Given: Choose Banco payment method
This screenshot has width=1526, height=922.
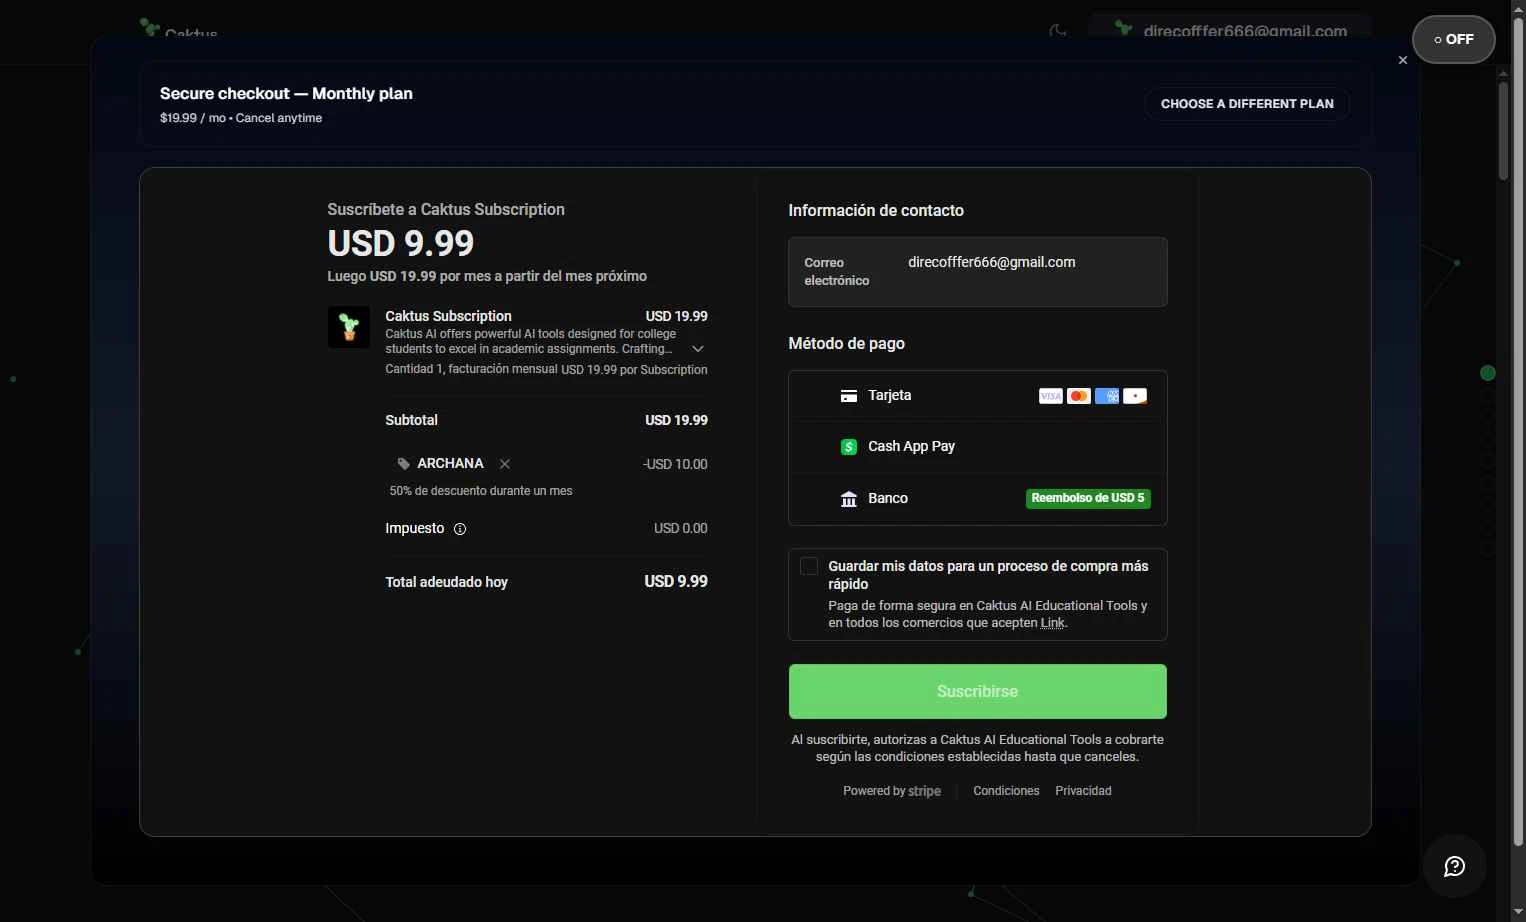Looking at the screenshot, I should click(x=978, y=499).
